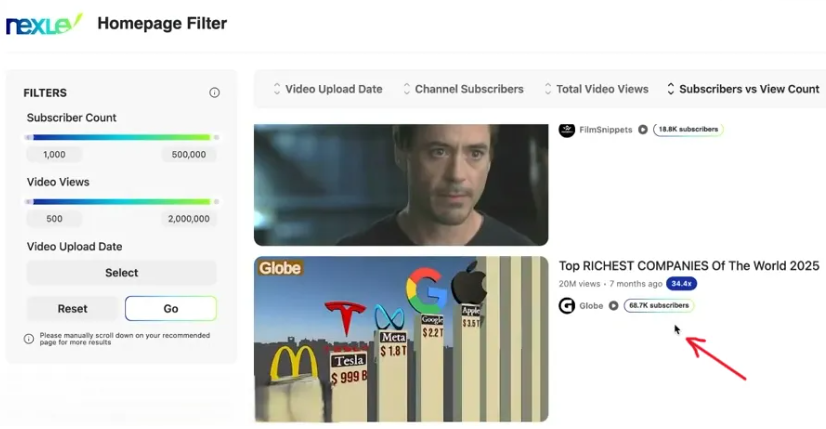Click the verified badge beside FilmSnippets

[643, 130]
